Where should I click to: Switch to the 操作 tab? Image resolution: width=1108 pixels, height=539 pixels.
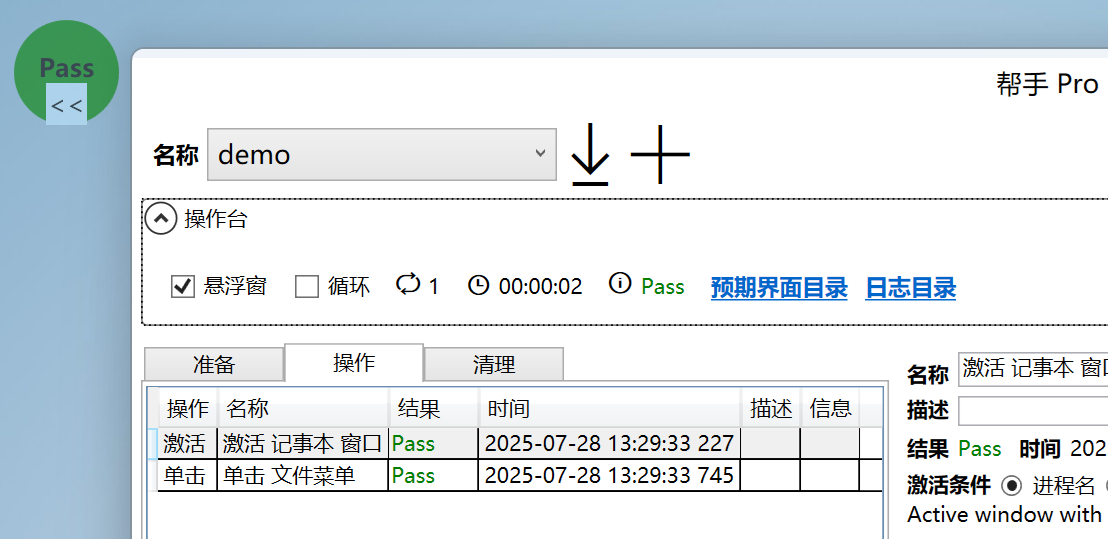[x=354, y=362]
